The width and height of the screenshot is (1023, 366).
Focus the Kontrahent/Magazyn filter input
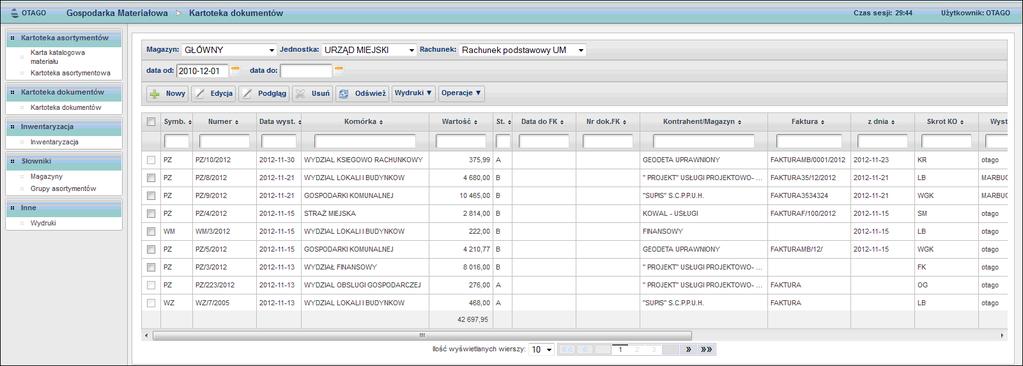704,141
